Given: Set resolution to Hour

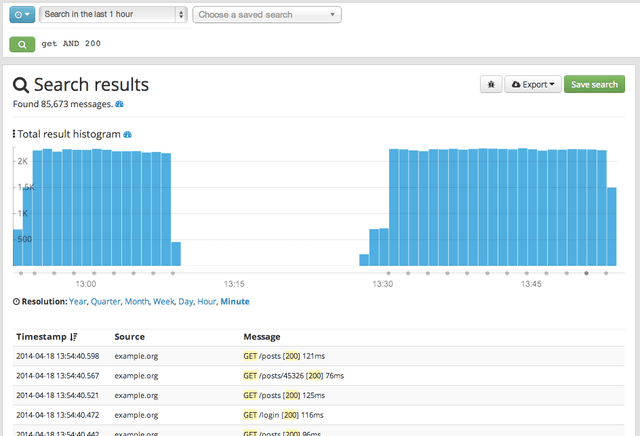Looking at the screenshot, I should (207, 301).
